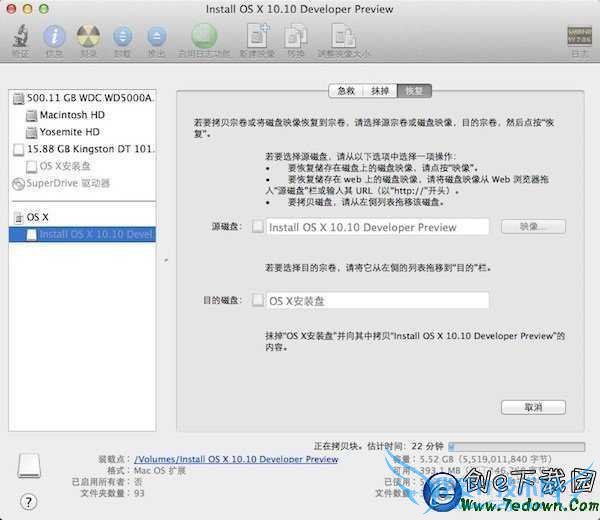The width and height of the screenshot is (600, 520).
Task: Click the Enable Journaling green icon
Action: tap(204, 36)
